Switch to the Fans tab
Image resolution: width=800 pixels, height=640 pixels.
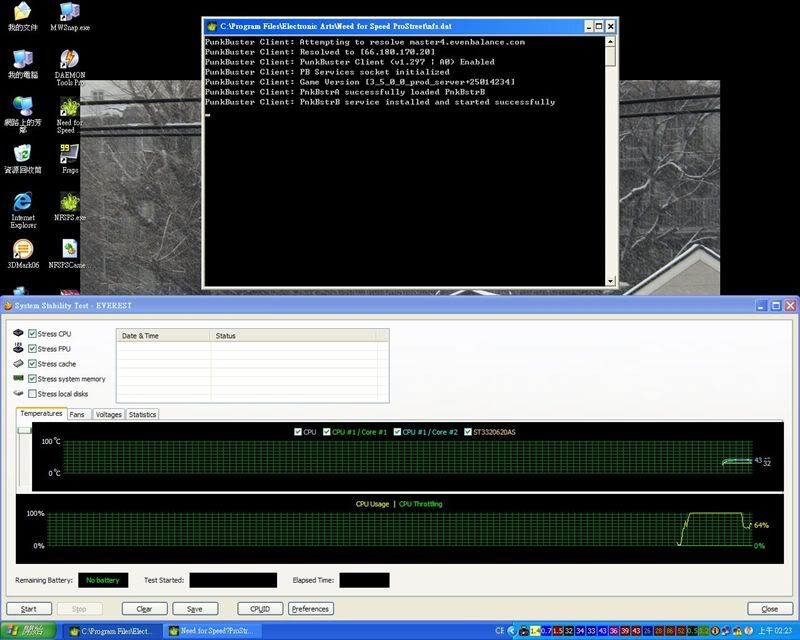click(x=78, y=414)
